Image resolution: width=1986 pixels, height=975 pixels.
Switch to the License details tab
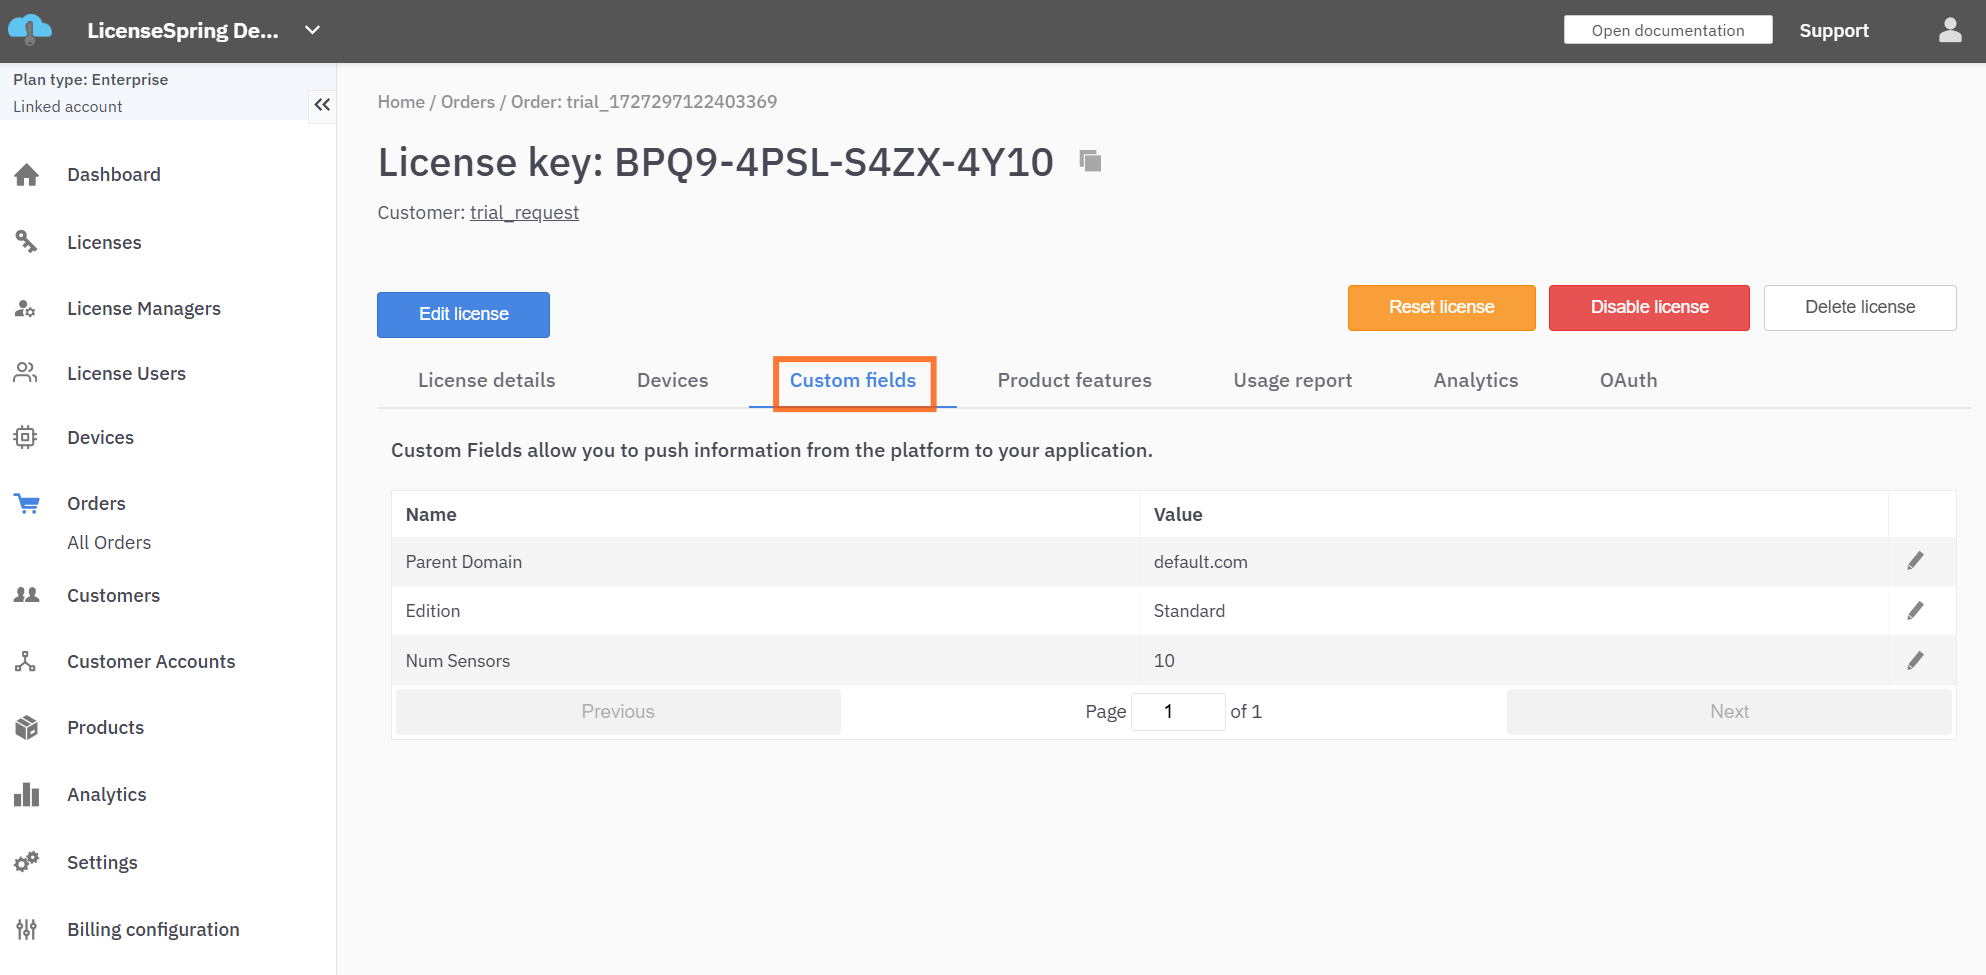[486, 381]
